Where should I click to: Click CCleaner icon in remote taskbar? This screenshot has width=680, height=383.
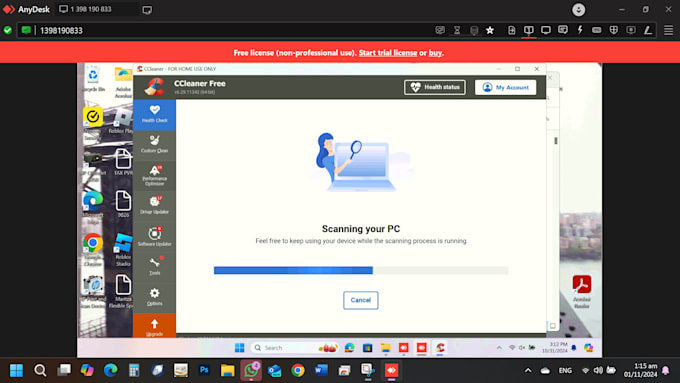(x=440, y=347)
